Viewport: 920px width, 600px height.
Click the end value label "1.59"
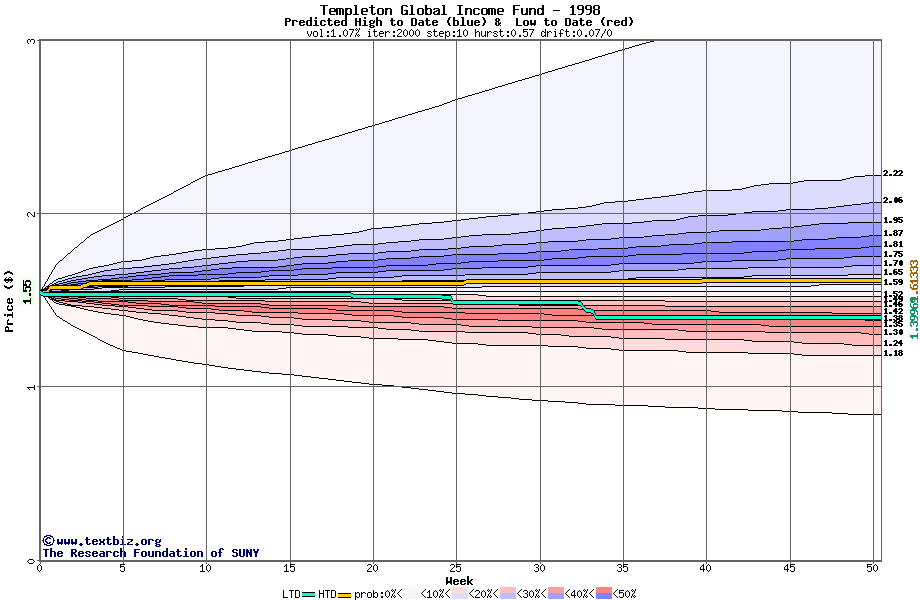click(x=893, y=283)
